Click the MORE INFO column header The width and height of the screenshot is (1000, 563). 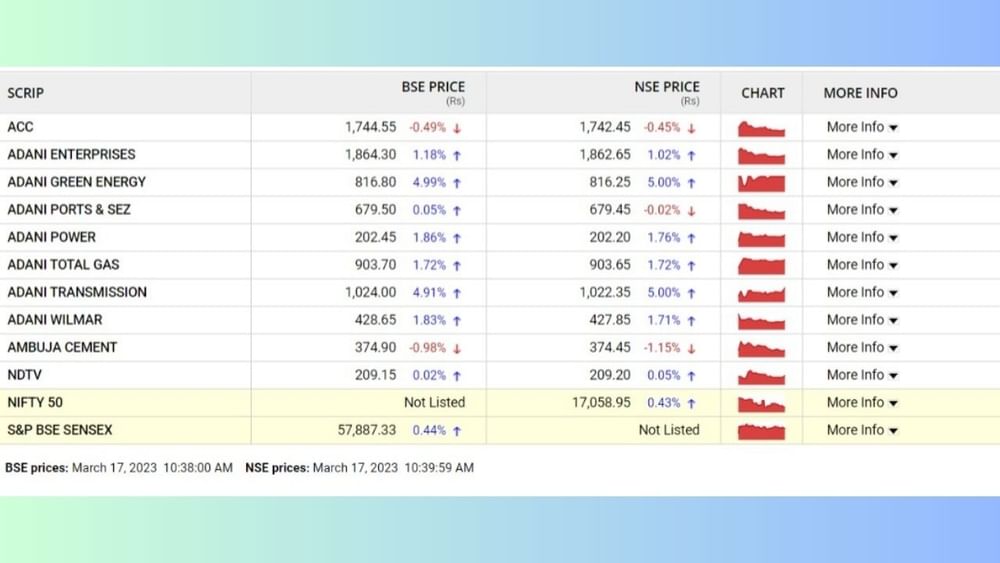coord(860,93)
